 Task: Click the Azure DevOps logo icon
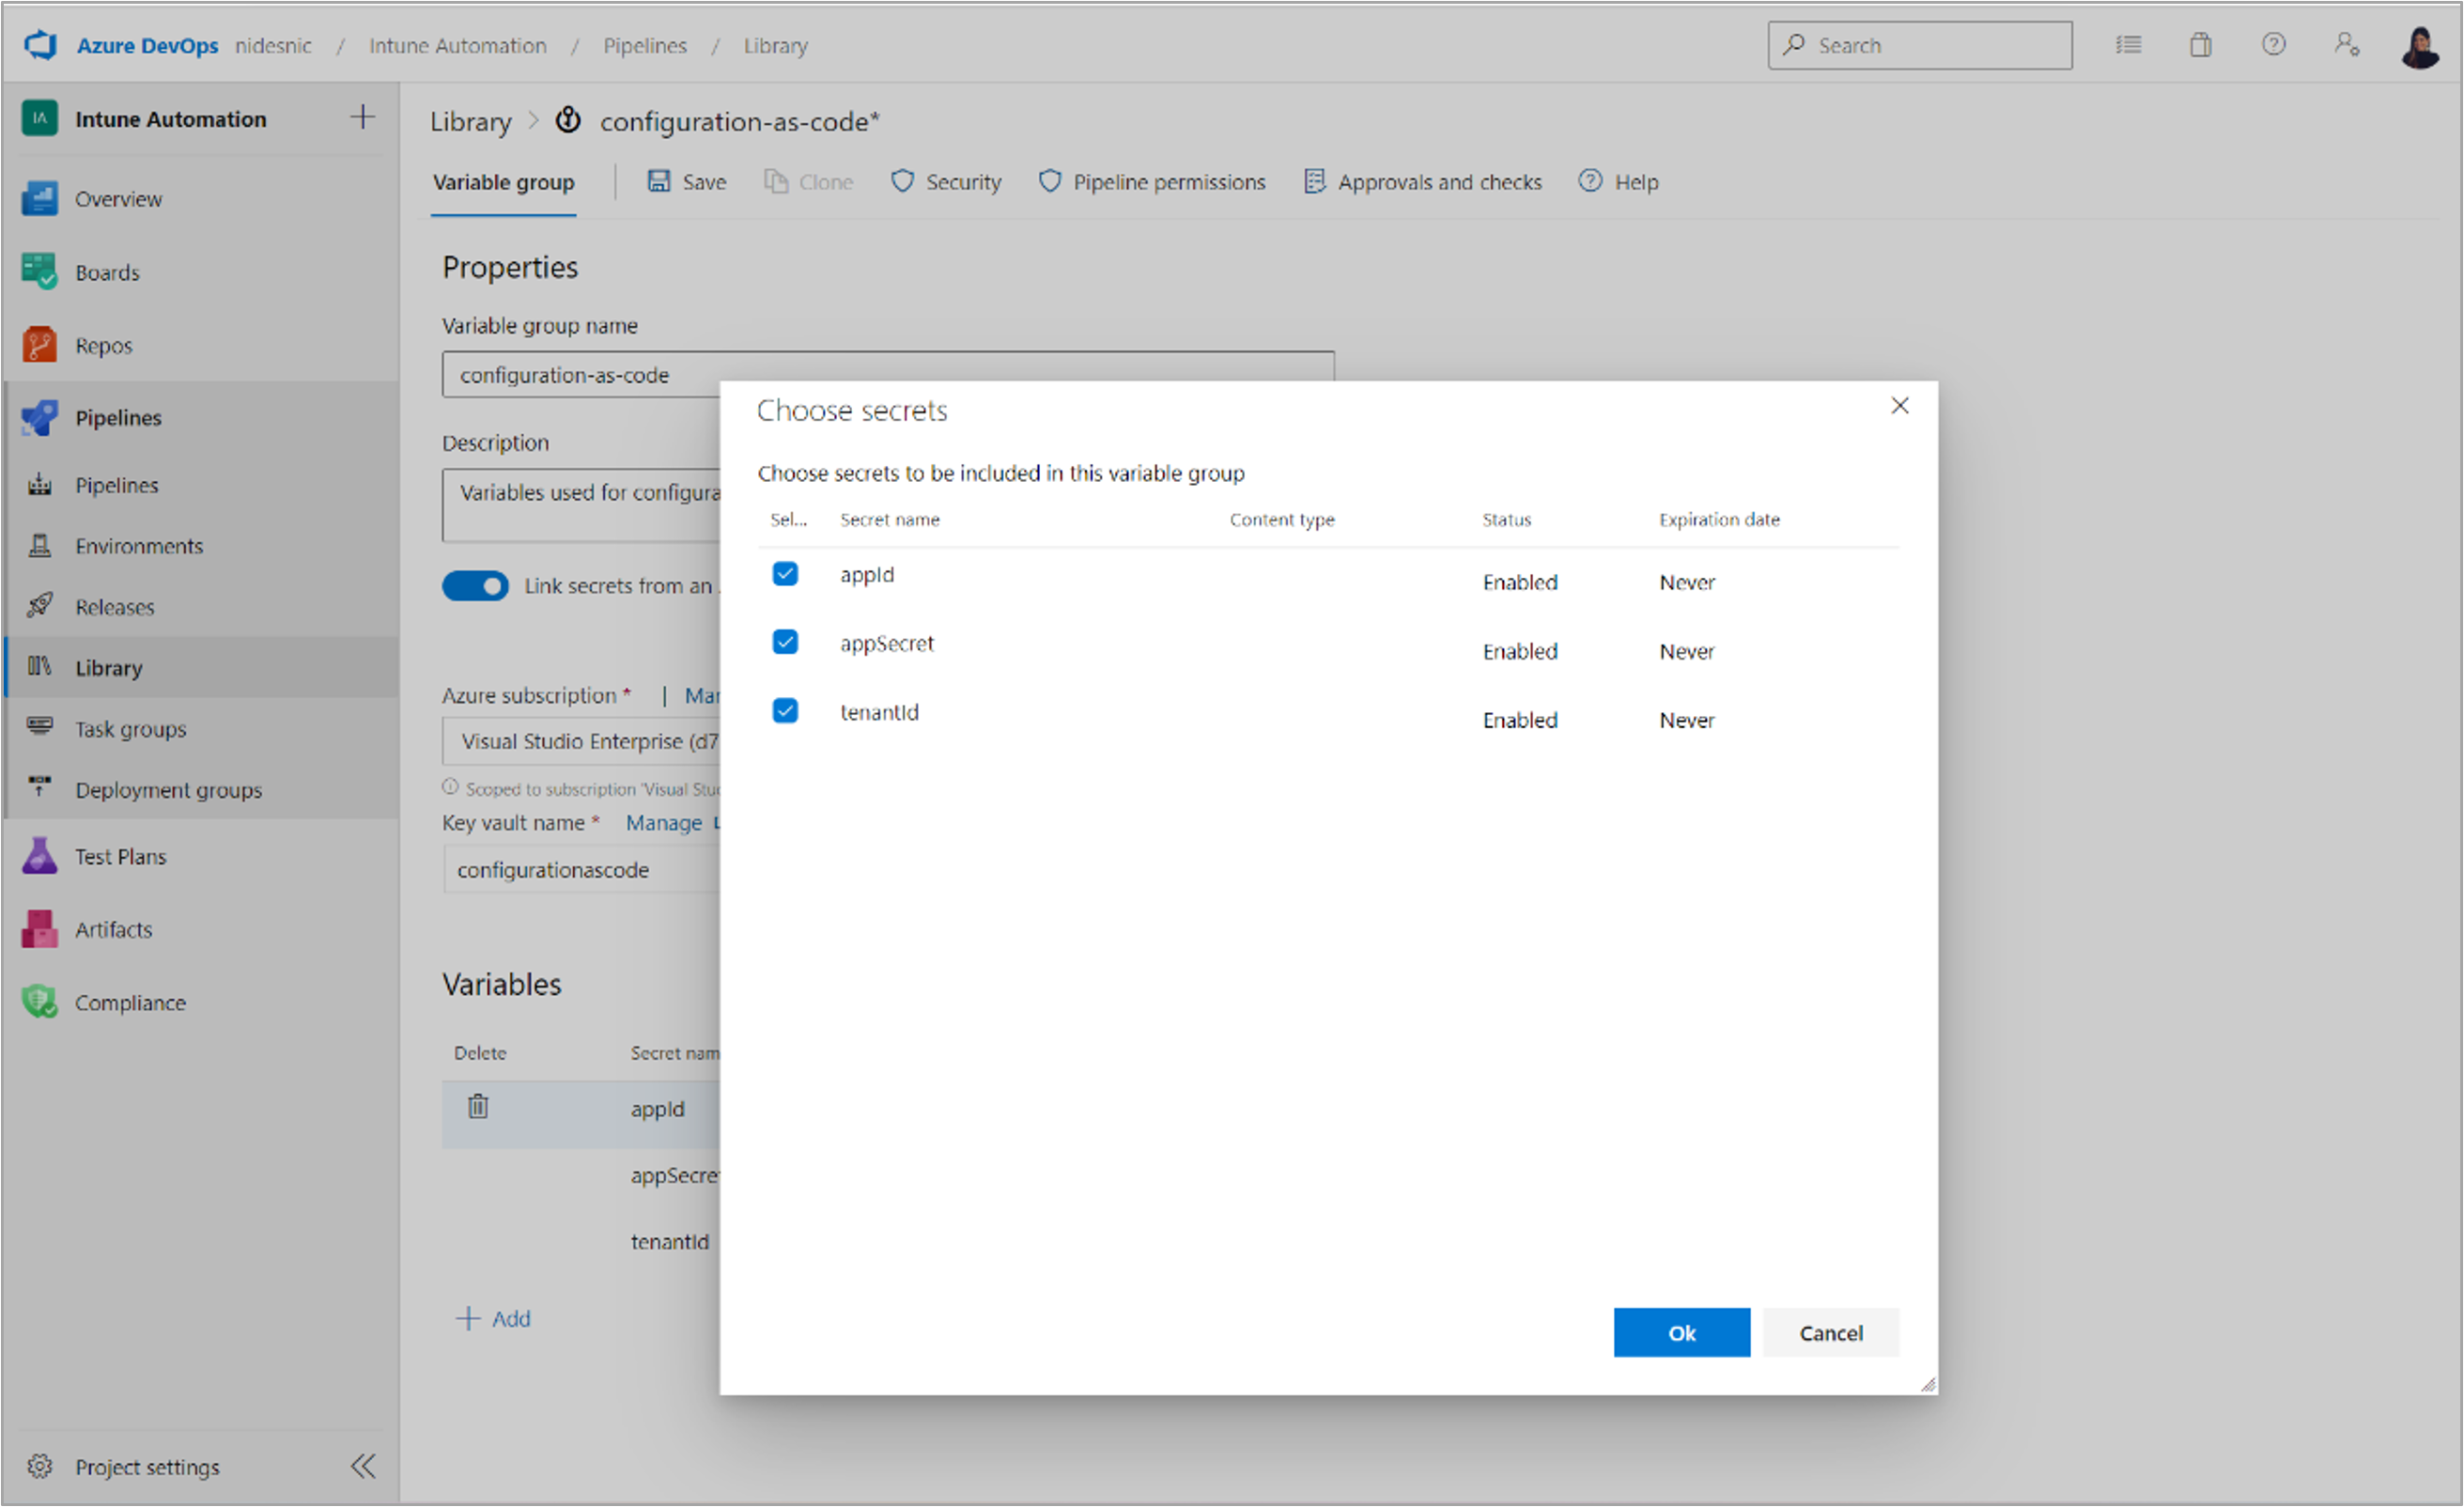click(x=41, y=45)
